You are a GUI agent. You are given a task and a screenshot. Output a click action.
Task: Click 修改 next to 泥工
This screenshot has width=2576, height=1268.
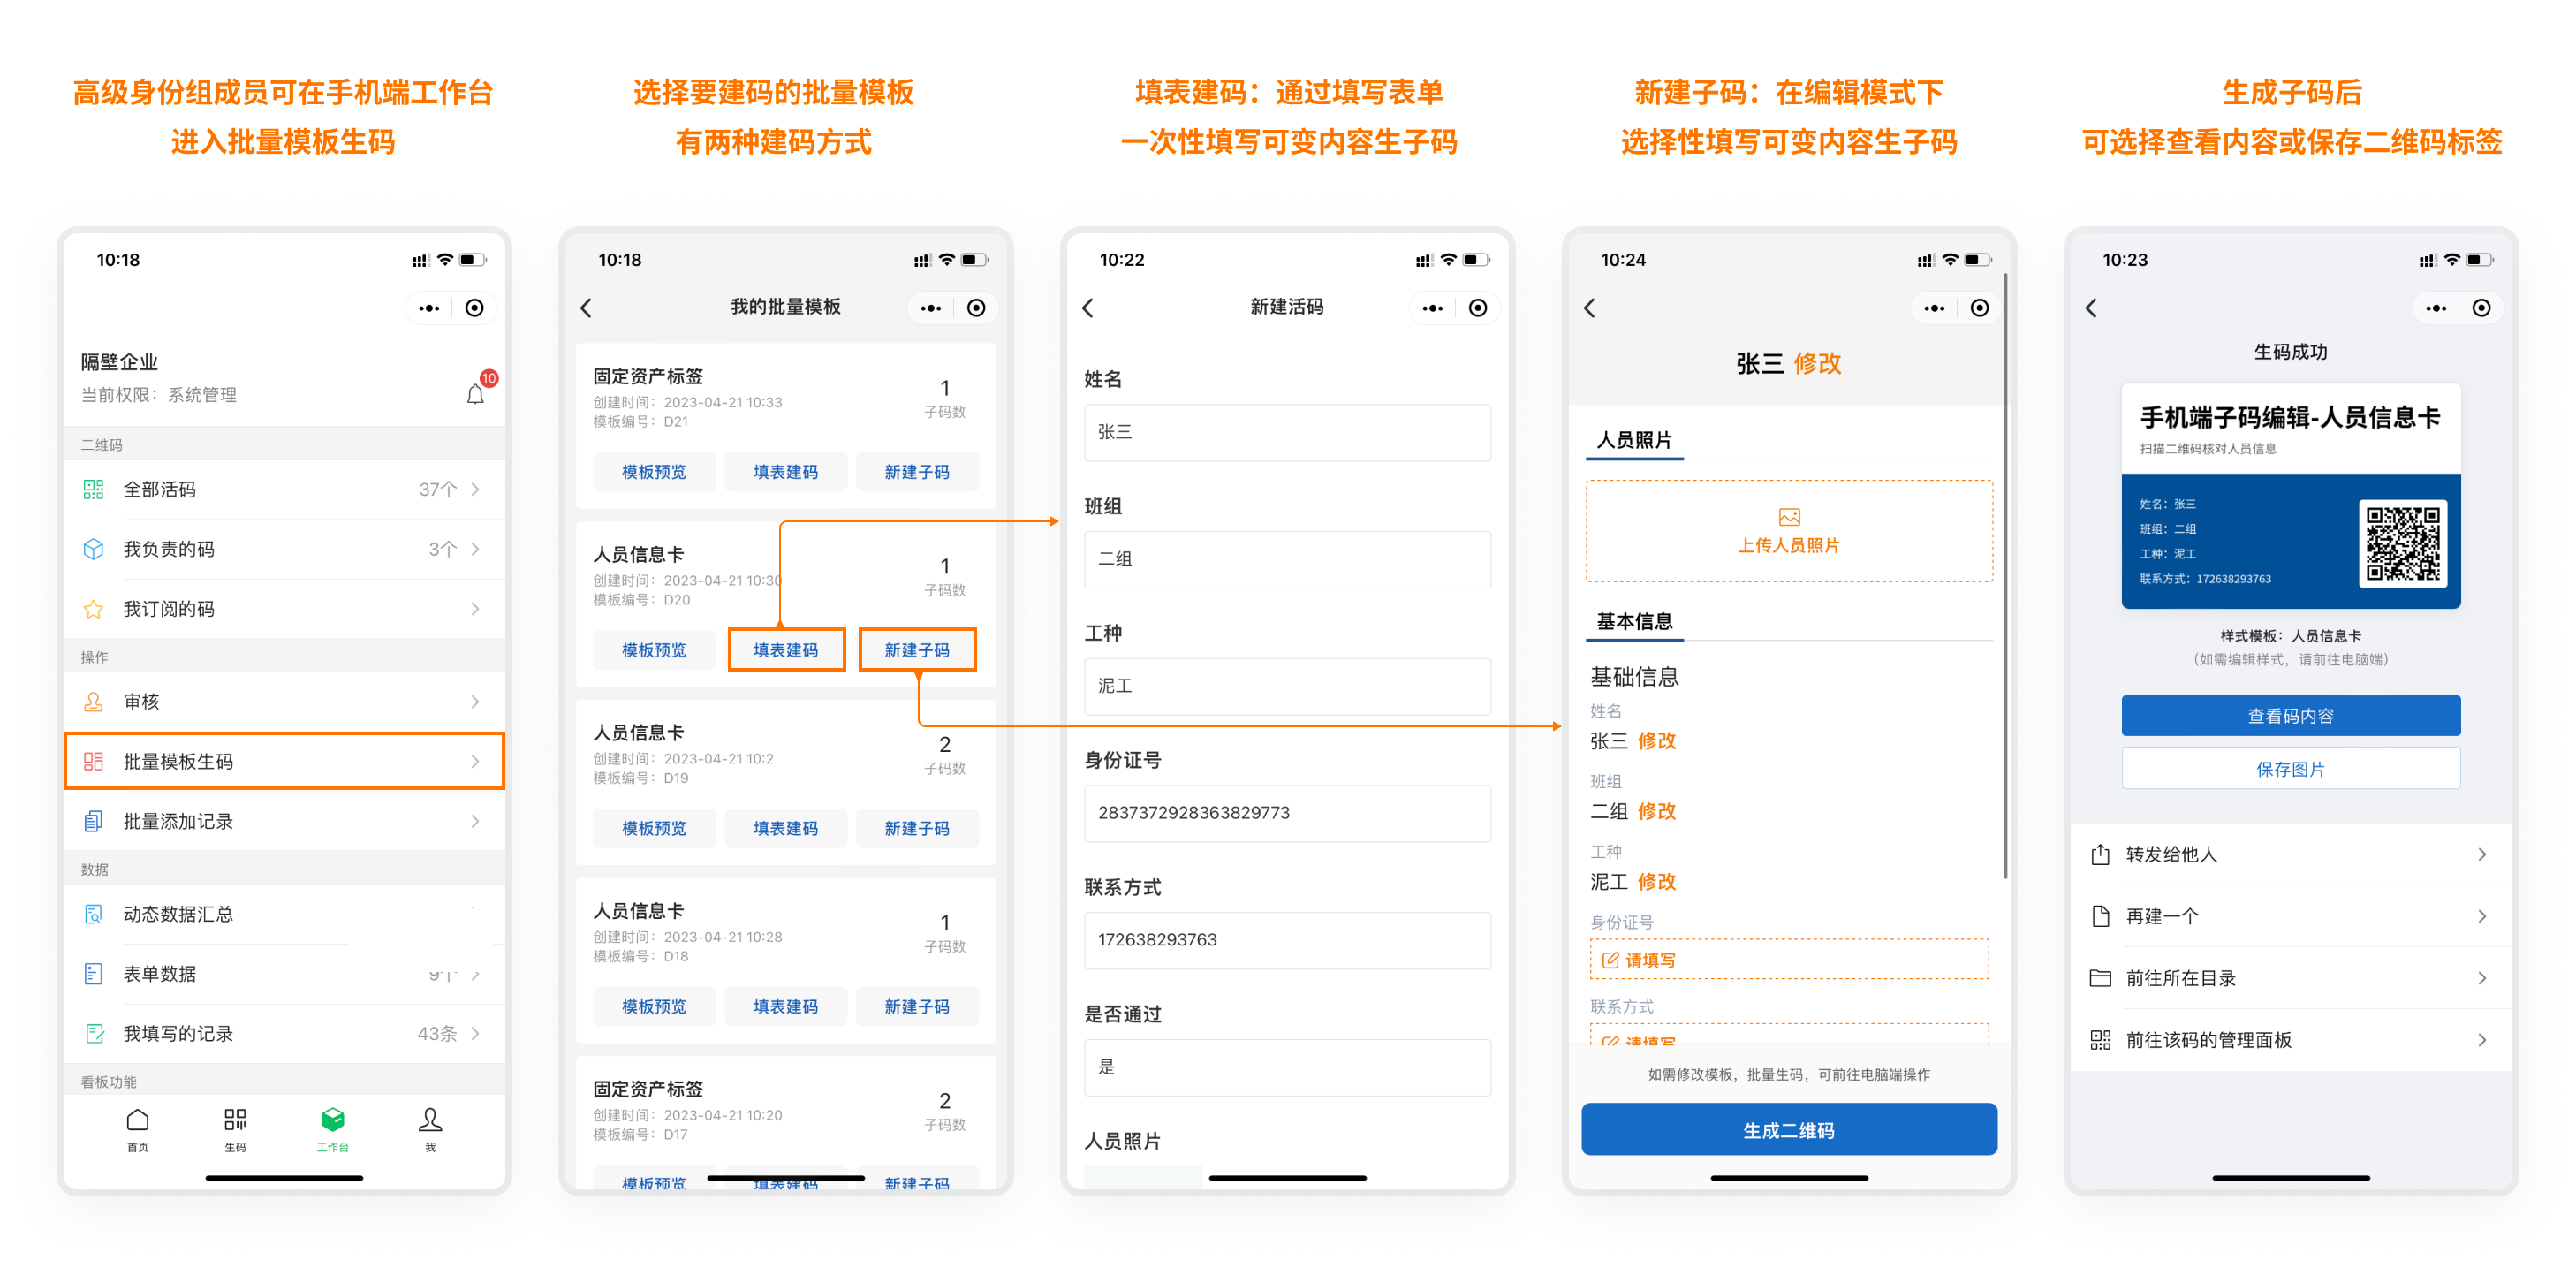(x=1657, y=883)
